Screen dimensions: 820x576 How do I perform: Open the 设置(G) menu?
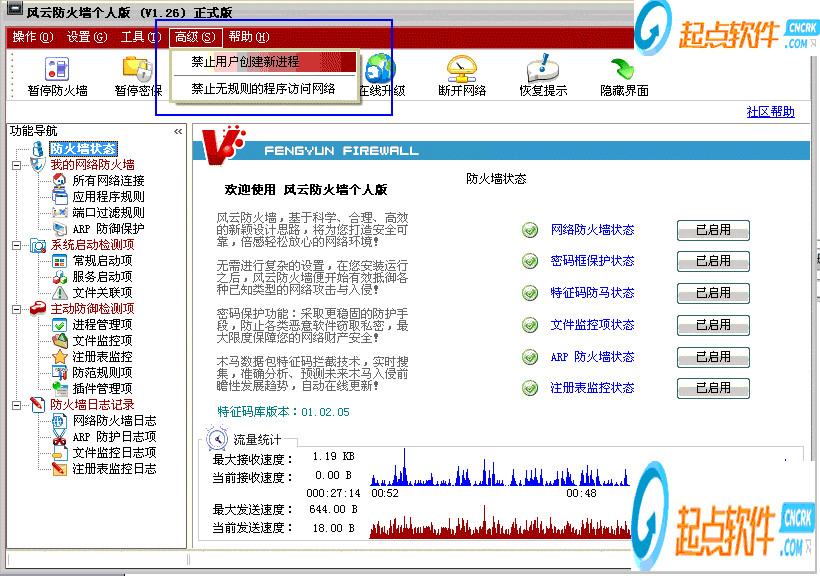coord(87,37)
